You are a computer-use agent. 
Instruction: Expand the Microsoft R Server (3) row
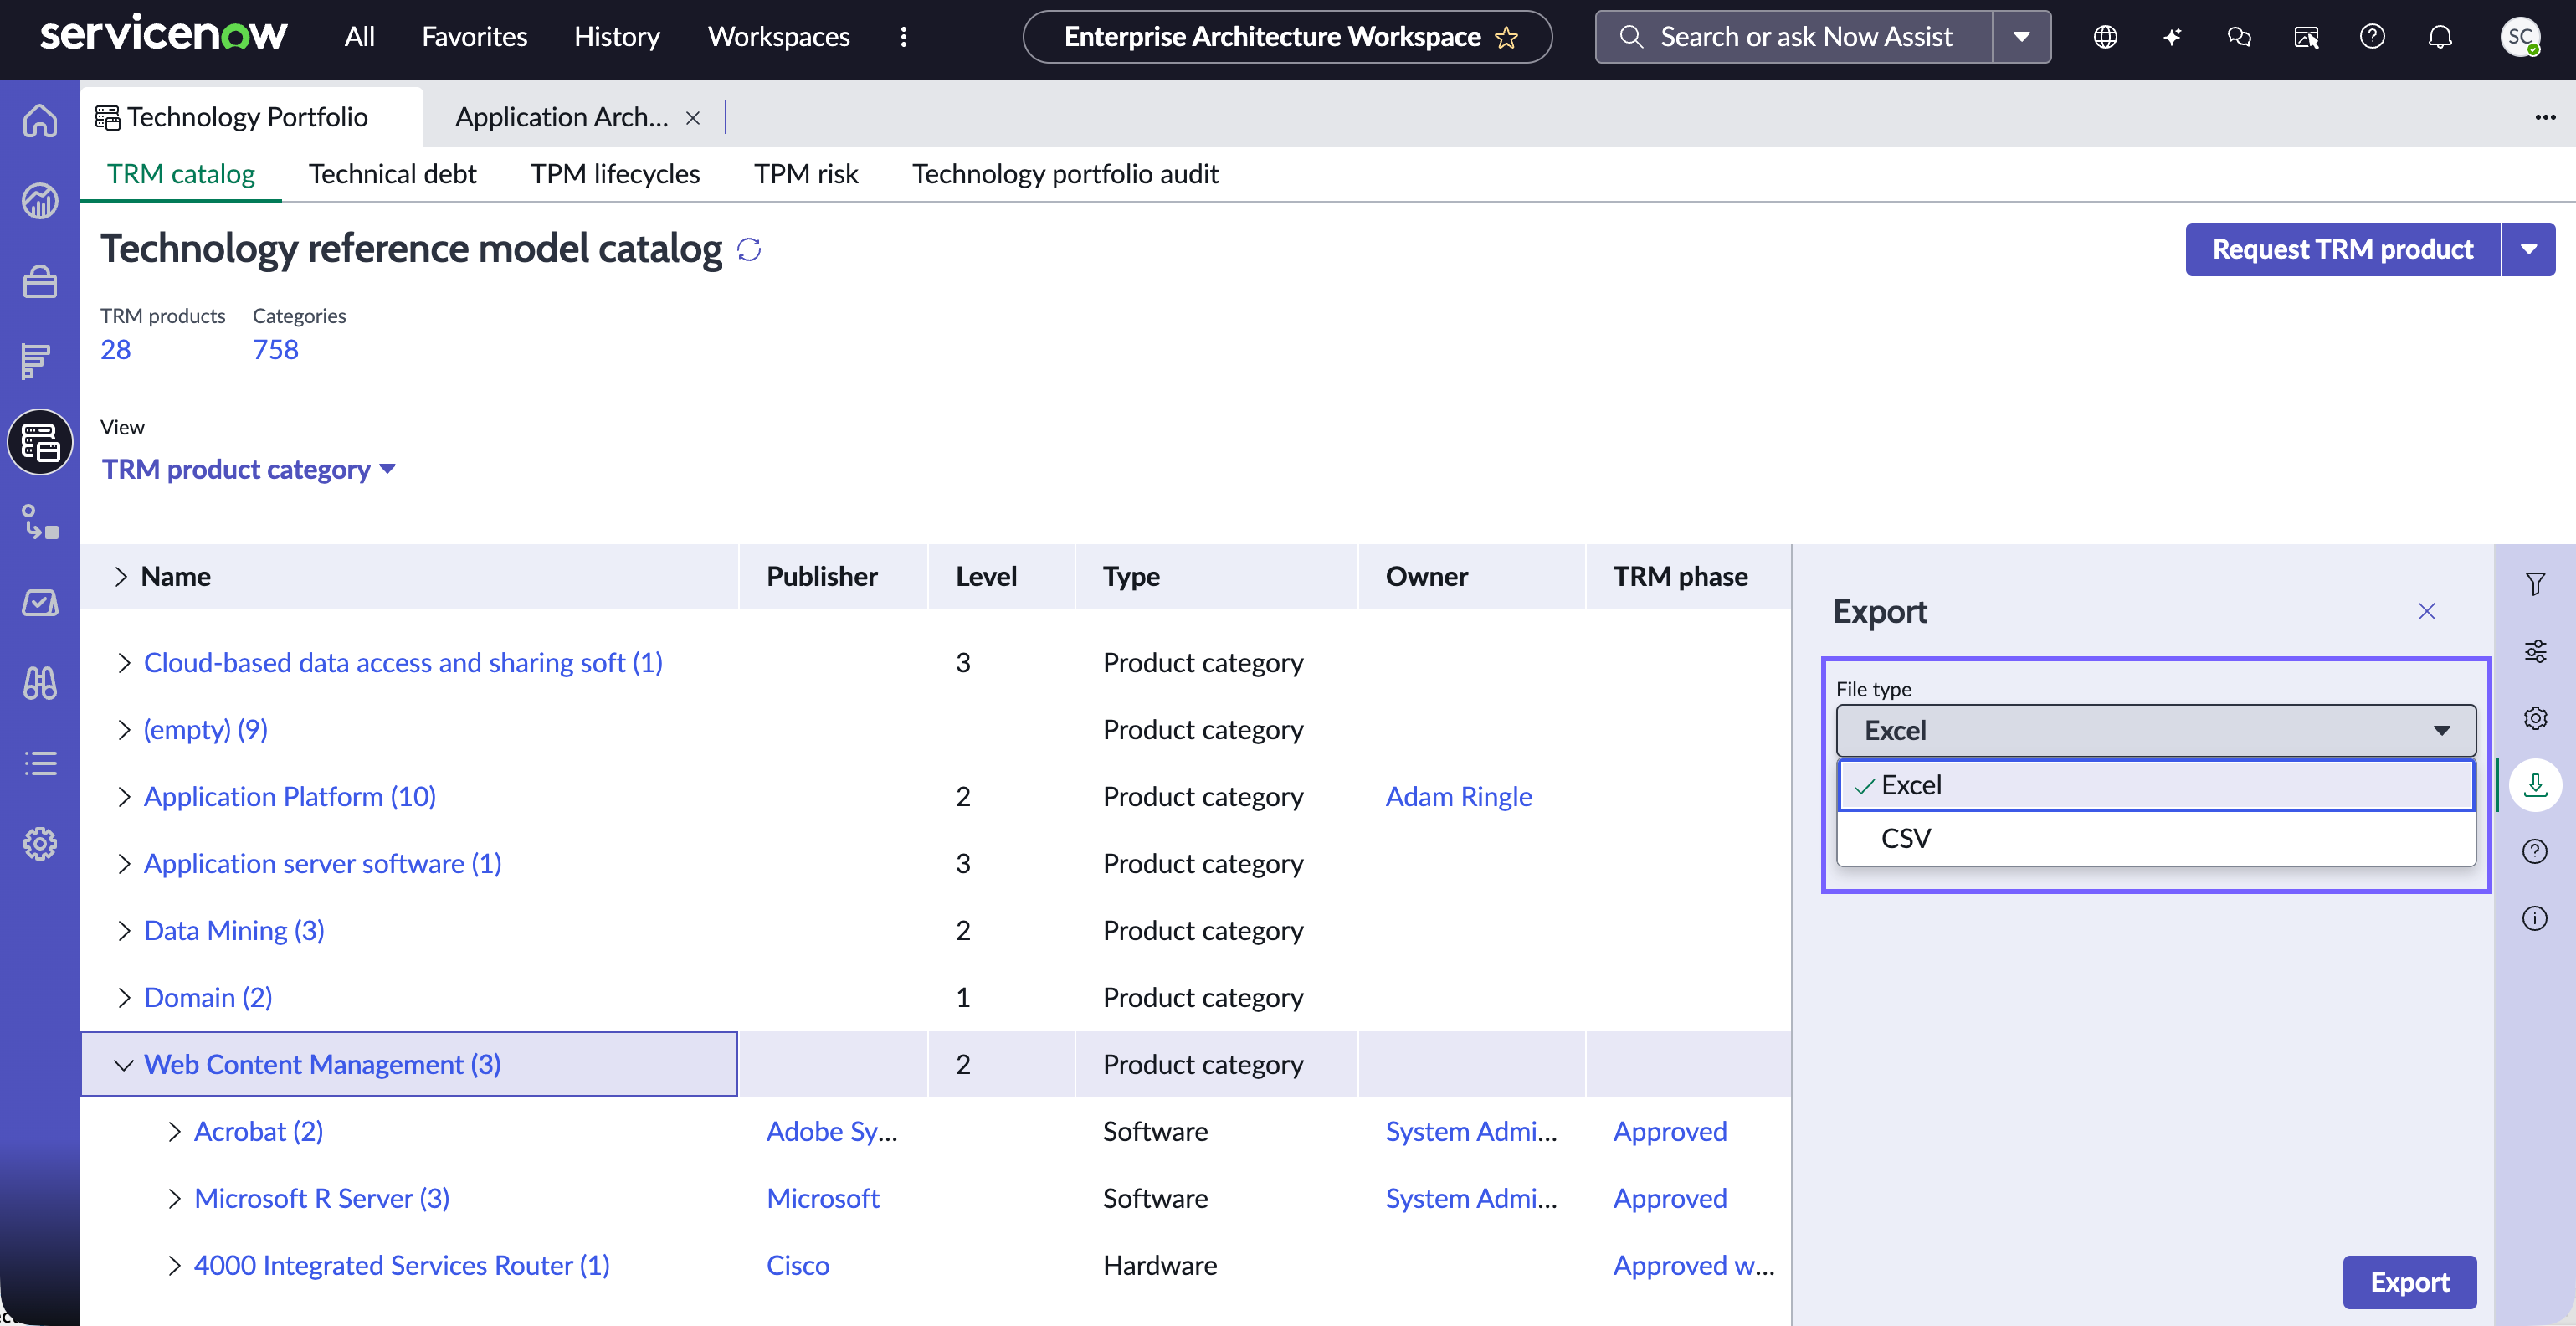pos(174,1199)
